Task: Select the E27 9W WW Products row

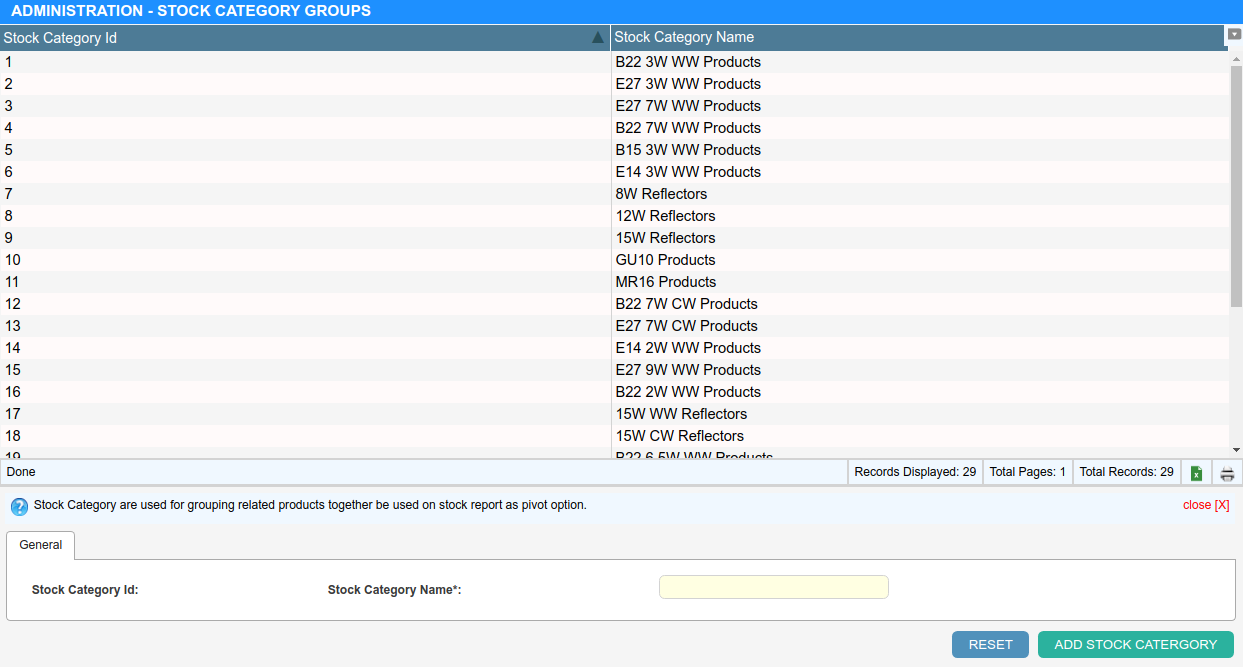Action: click(x=688, y=370)
